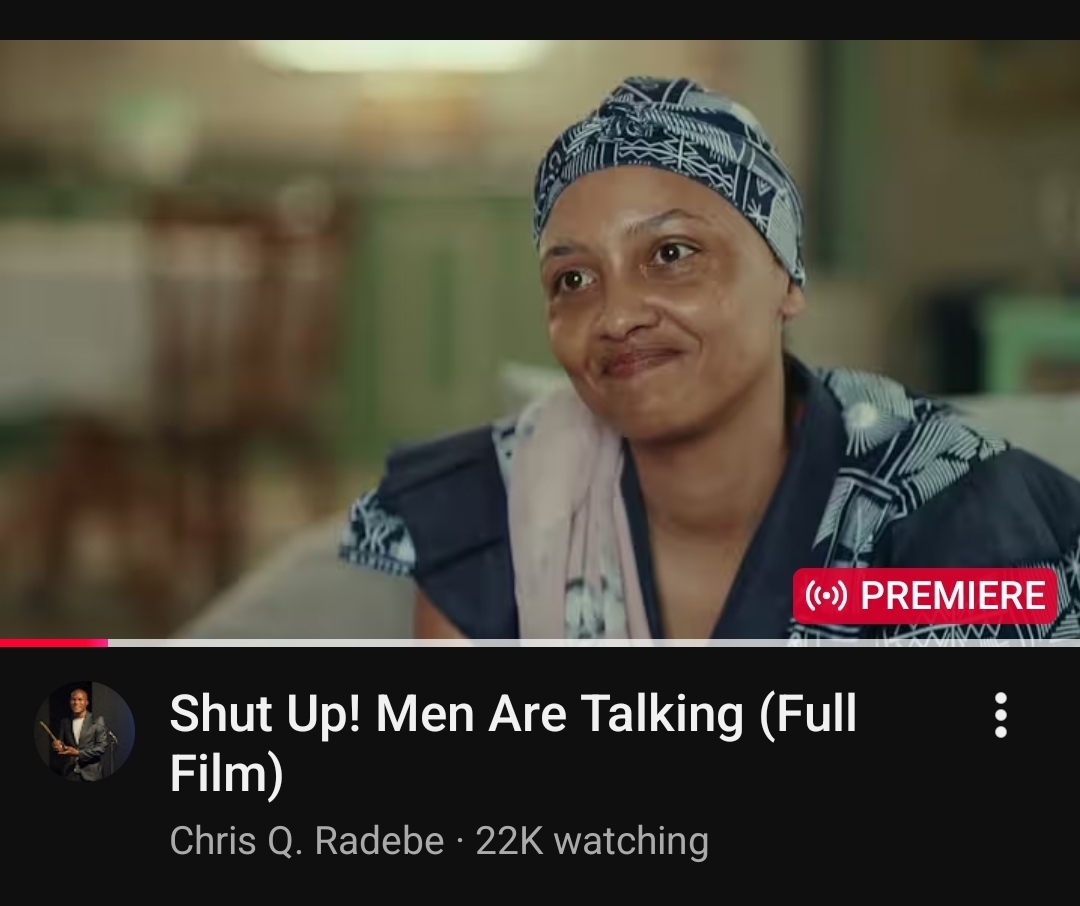Click the 'Chris Q. Radebe' channel name
The height and width of the screenshot is (906, 1080).
tap(307, 841)
